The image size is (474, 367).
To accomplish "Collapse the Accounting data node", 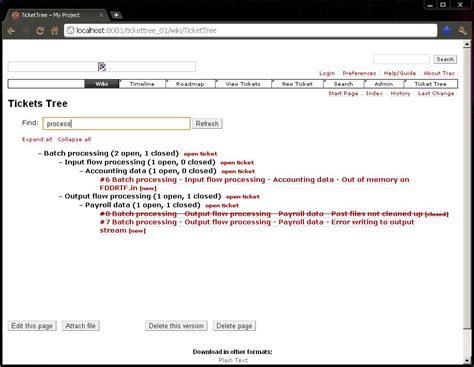I will click(x=81, y=171).
